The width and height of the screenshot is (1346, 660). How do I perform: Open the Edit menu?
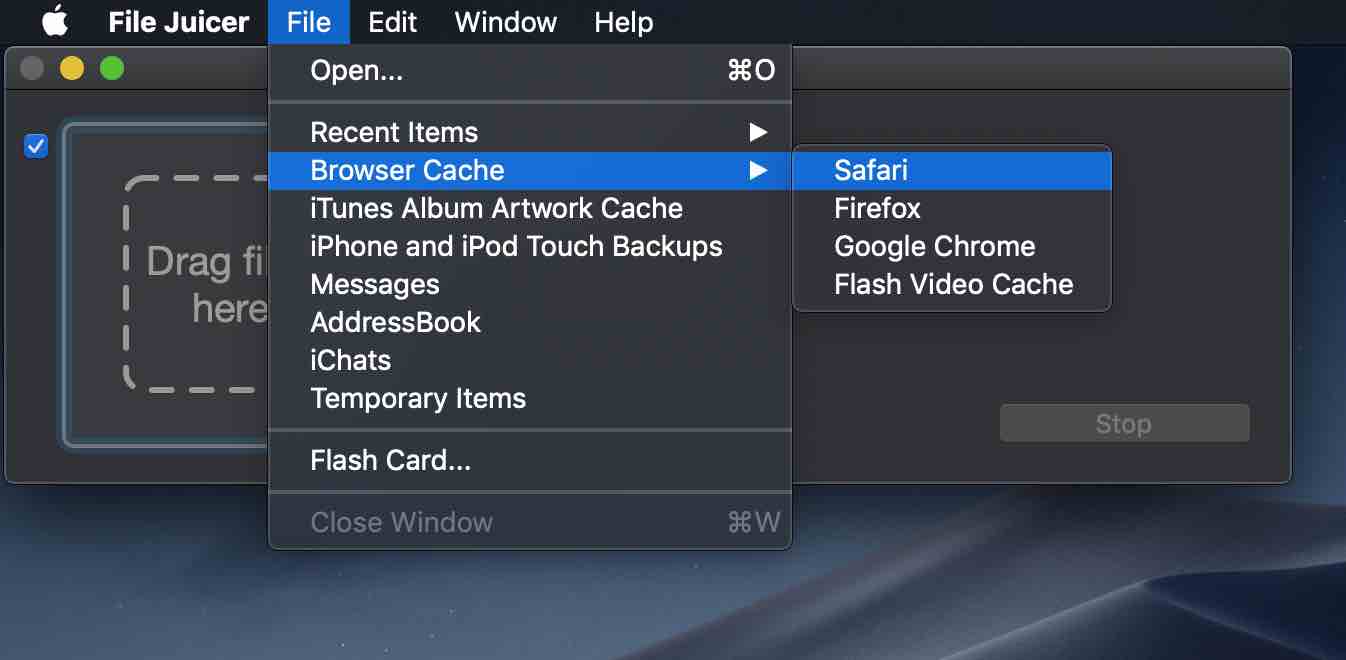pos(392,22)
